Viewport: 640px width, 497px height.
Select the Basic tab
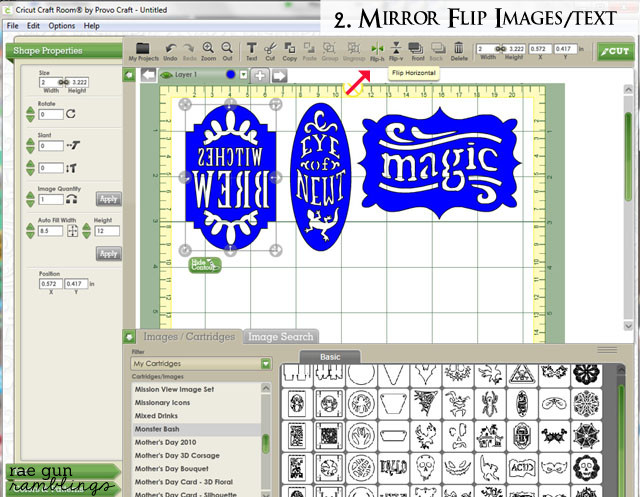pyautogui.click(x=330, y=357)
